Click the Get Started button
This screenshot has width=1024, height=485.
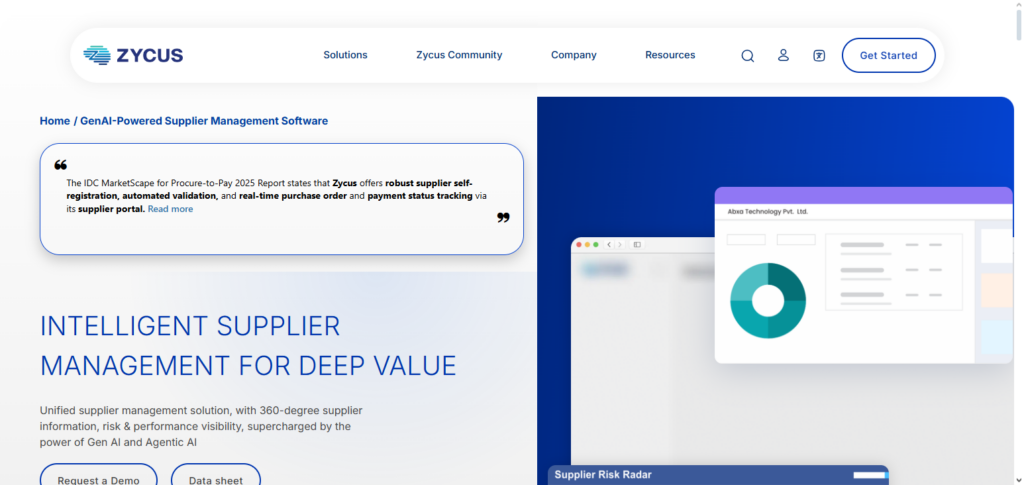888,55
